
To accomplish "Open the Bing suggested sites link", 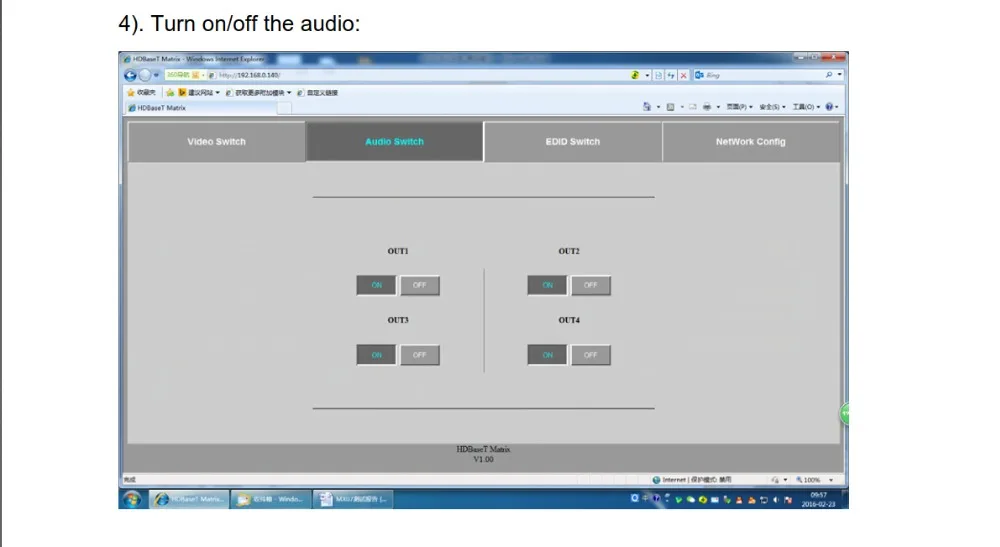I will (x=199, y=92).
